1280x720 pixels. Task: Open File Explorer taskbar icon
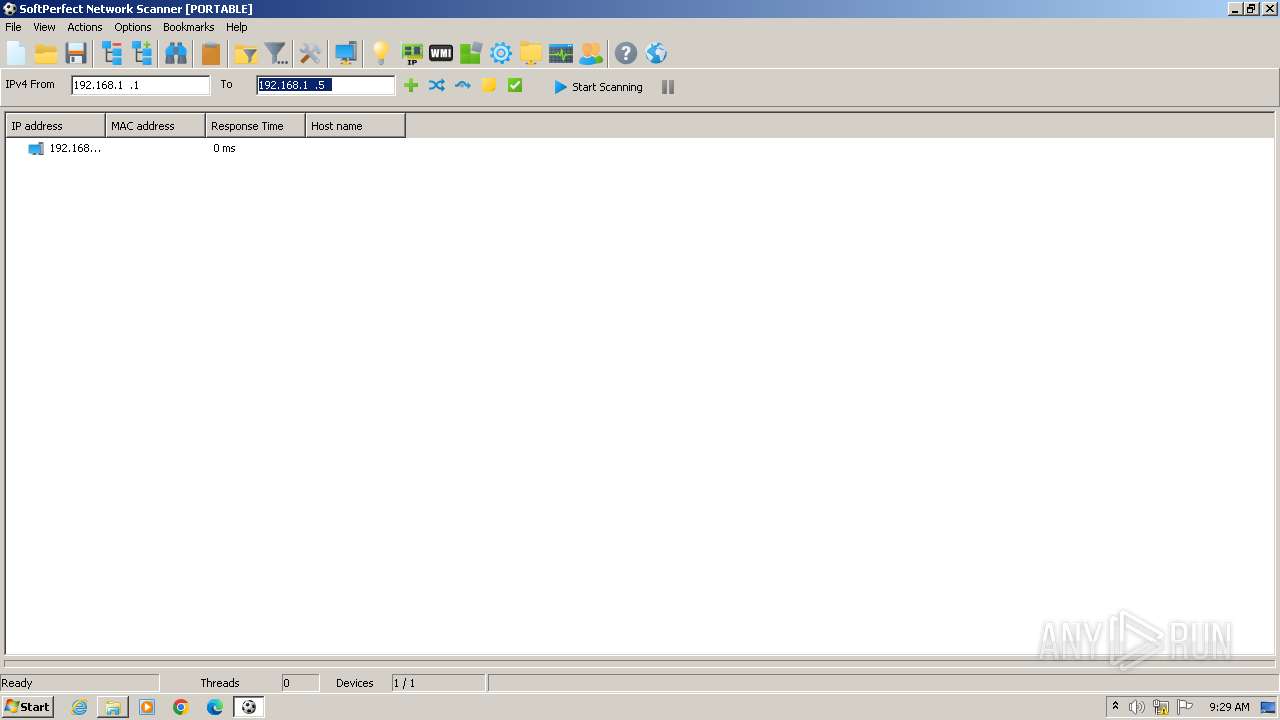113,707
